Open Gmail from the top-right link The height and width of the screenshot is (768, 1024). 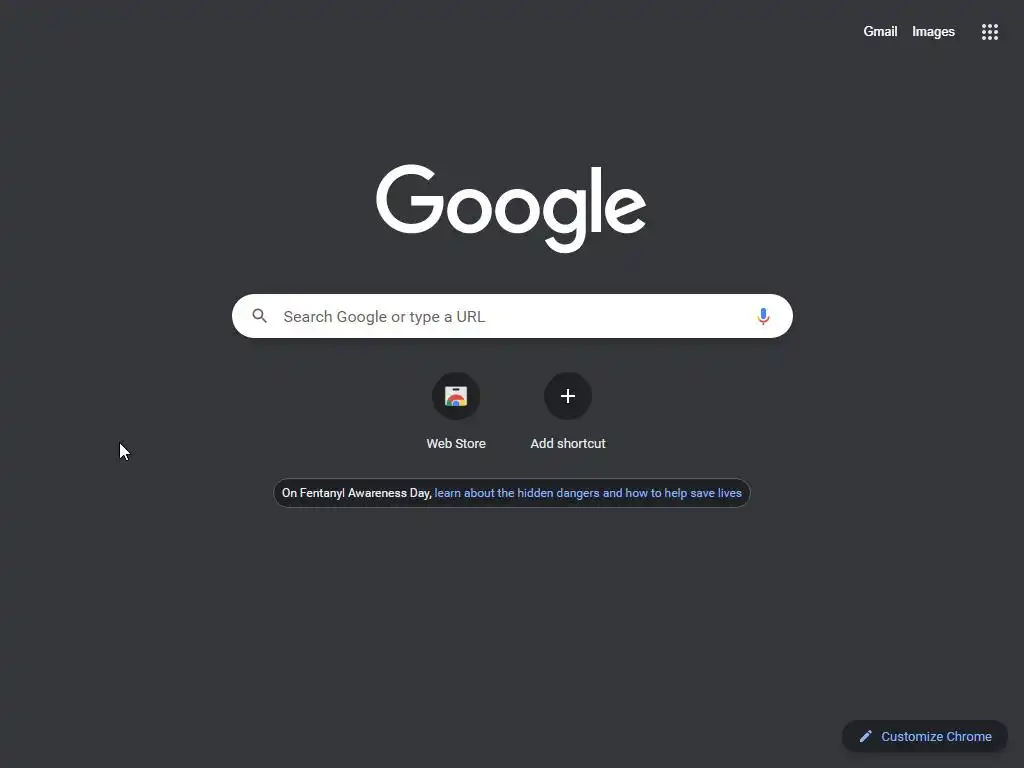pos(880,31)
